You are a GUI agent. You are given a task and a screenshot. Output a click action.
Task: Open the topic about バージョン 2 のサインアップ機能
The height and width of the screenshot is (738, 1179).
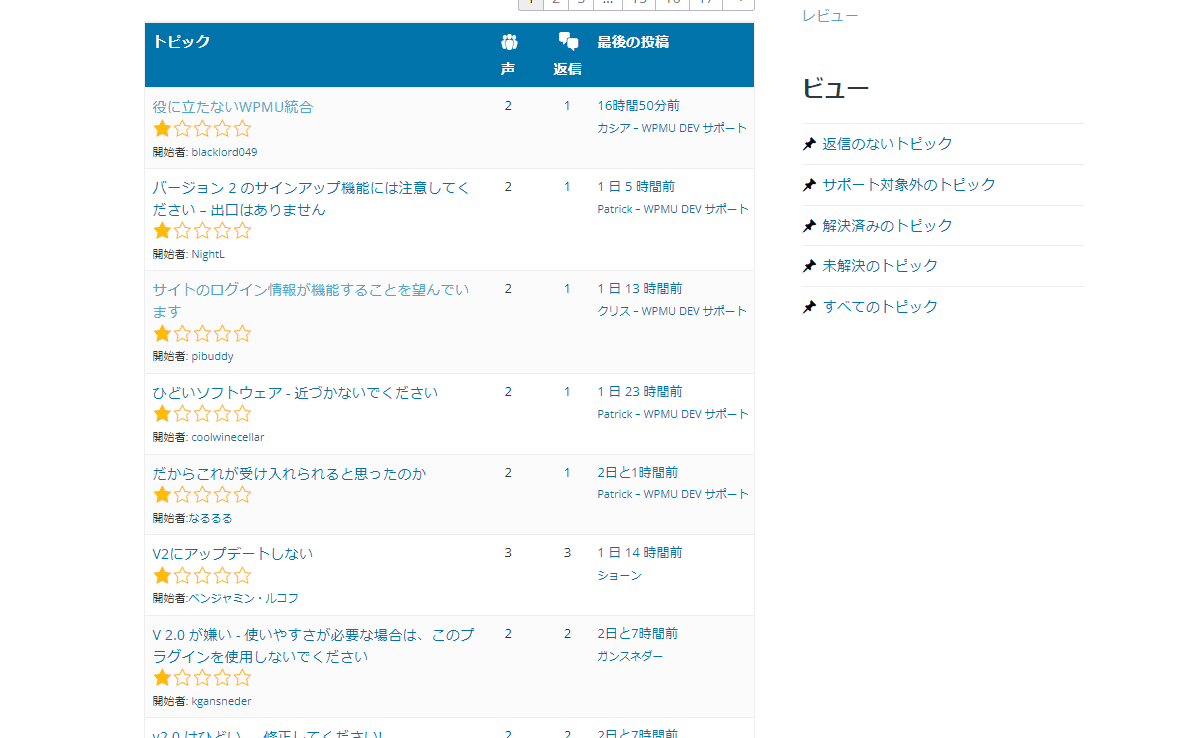click(311, 199)
